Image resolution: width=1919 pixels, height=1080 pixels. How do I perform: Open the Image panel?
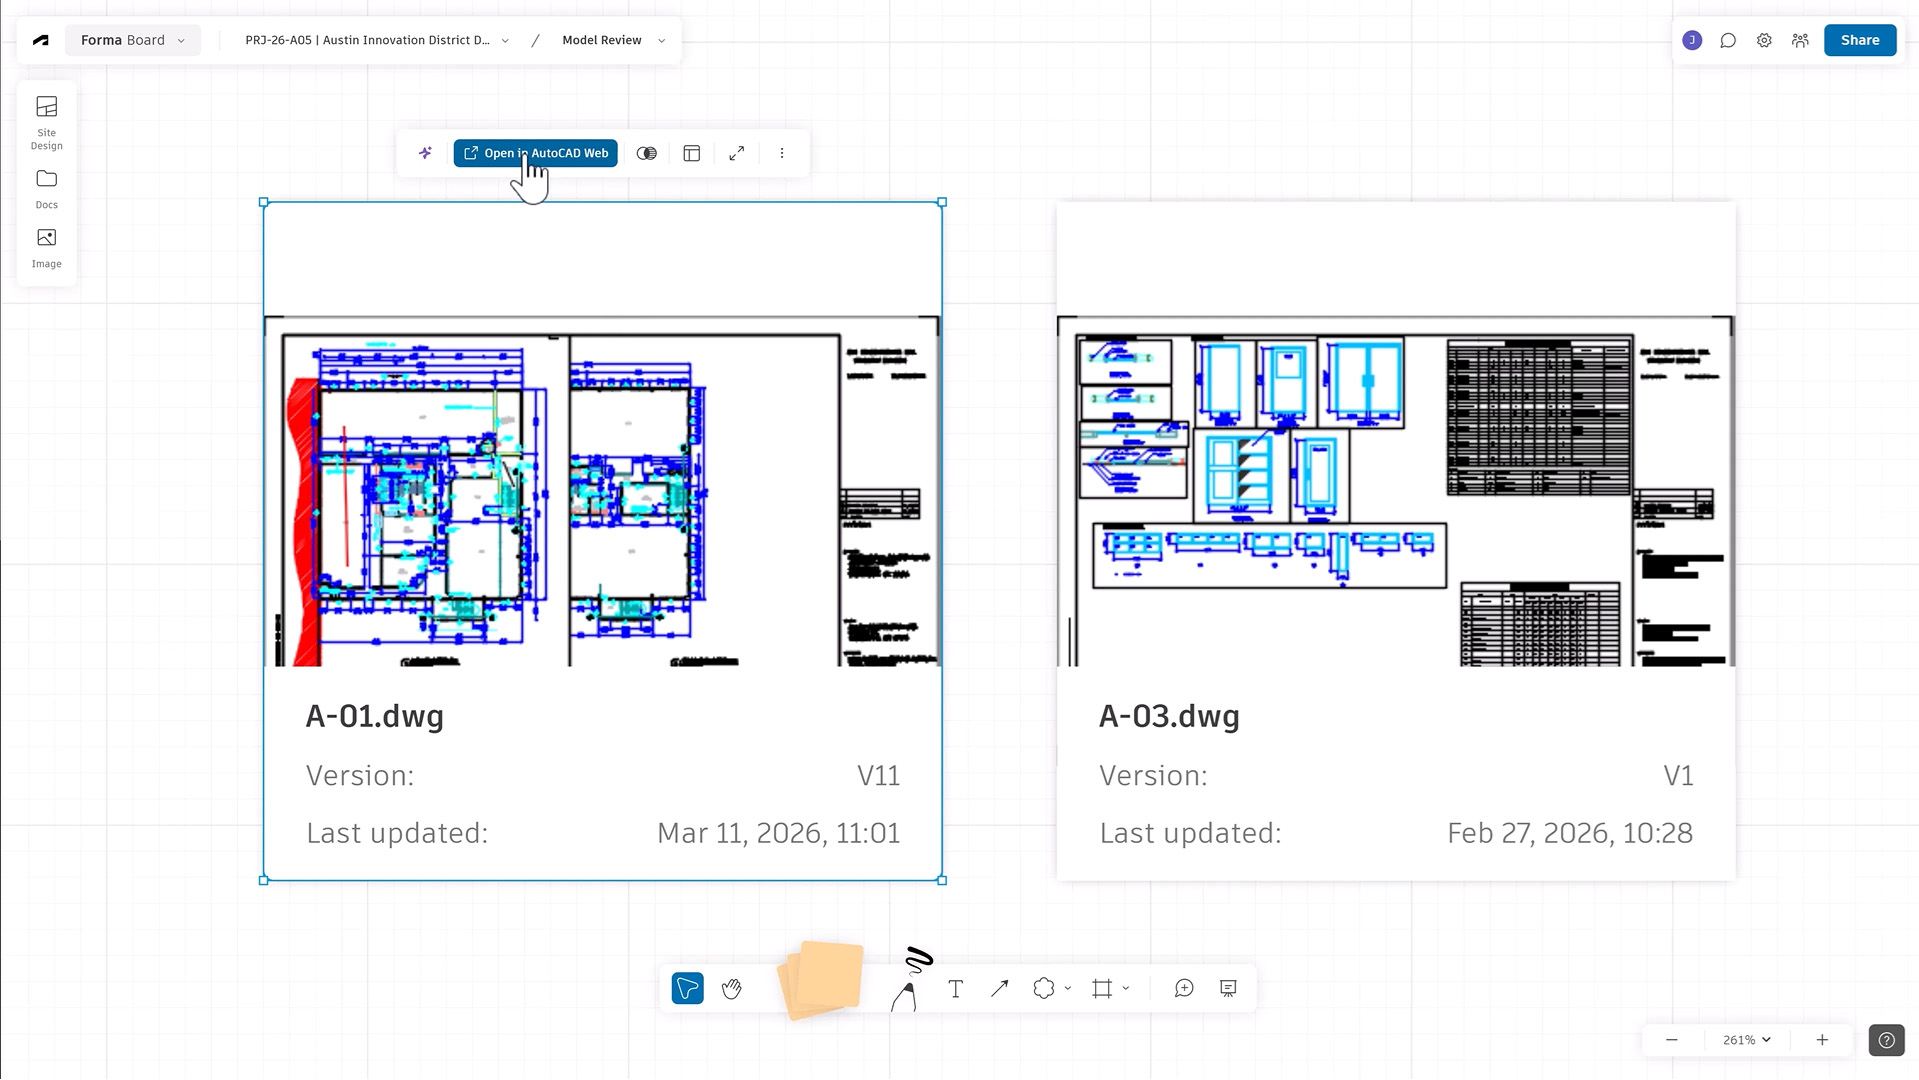[47, 248]
